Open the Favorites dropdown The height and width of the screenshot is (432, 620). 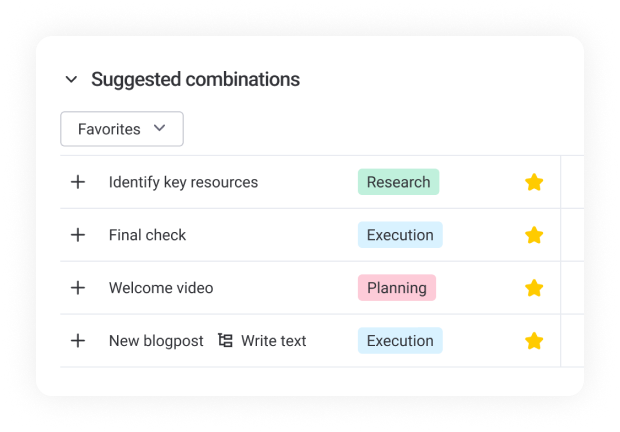point(122,129)
